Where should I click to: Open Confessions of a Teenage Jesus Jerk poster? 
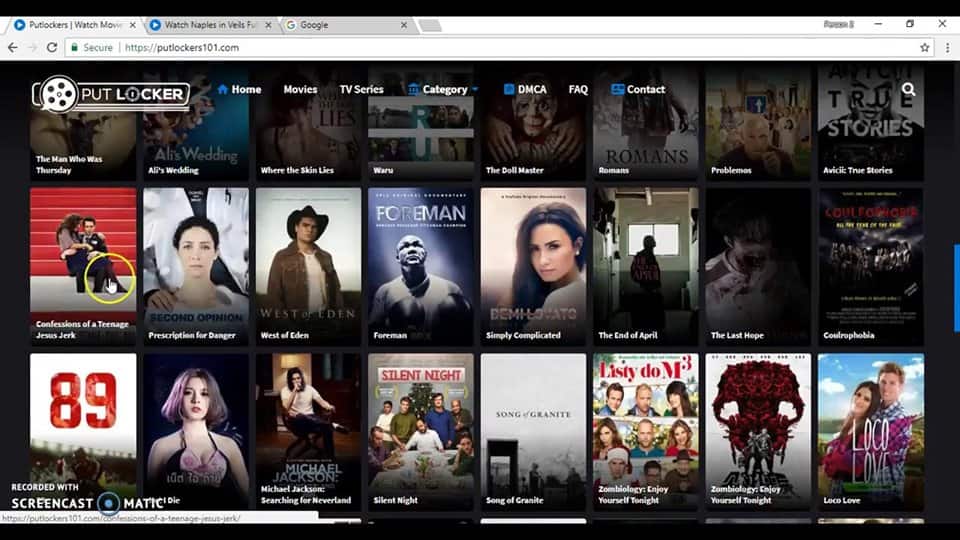click(x=83, y=266)
